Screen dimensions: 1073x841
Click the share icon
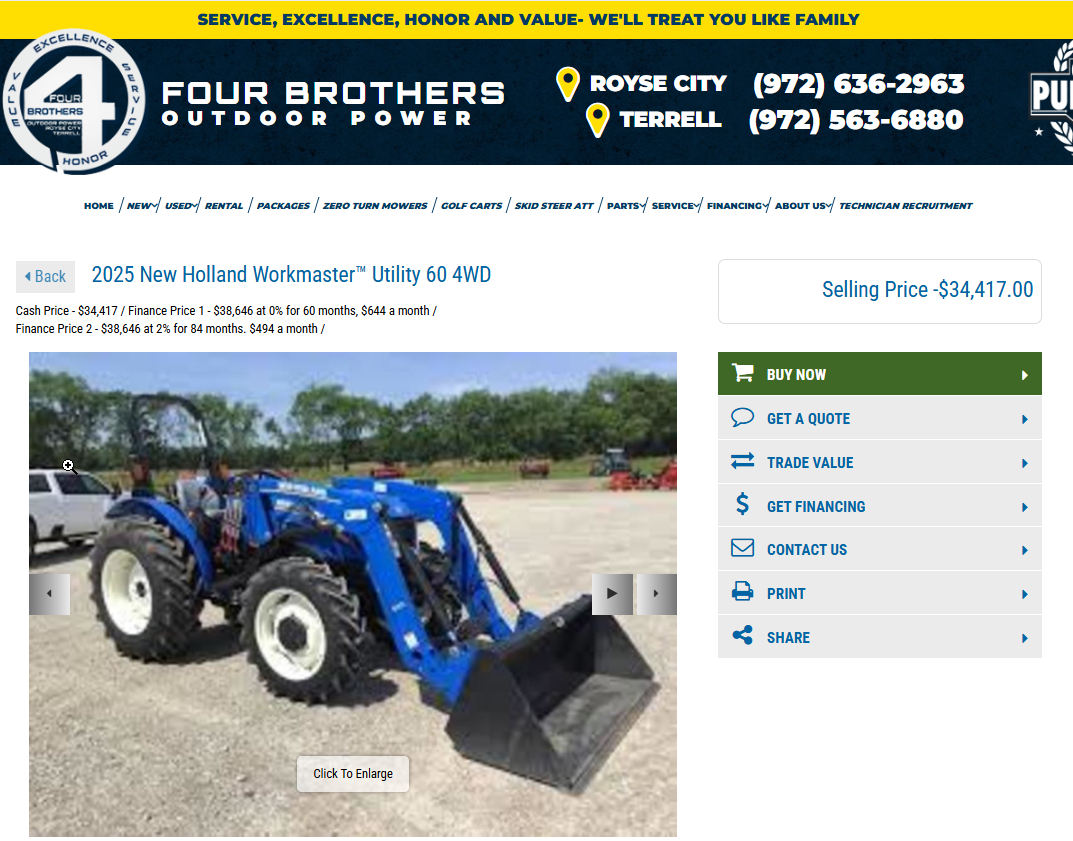tap(742, 636)
